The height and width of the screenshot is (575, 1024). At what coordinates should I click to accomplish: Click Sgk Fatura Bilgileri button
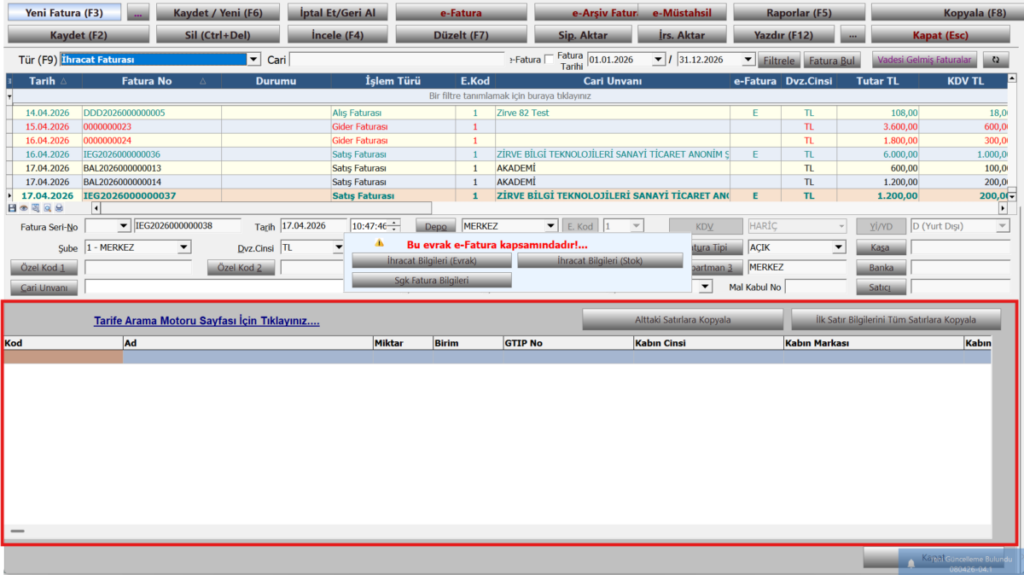click(432, 280)
